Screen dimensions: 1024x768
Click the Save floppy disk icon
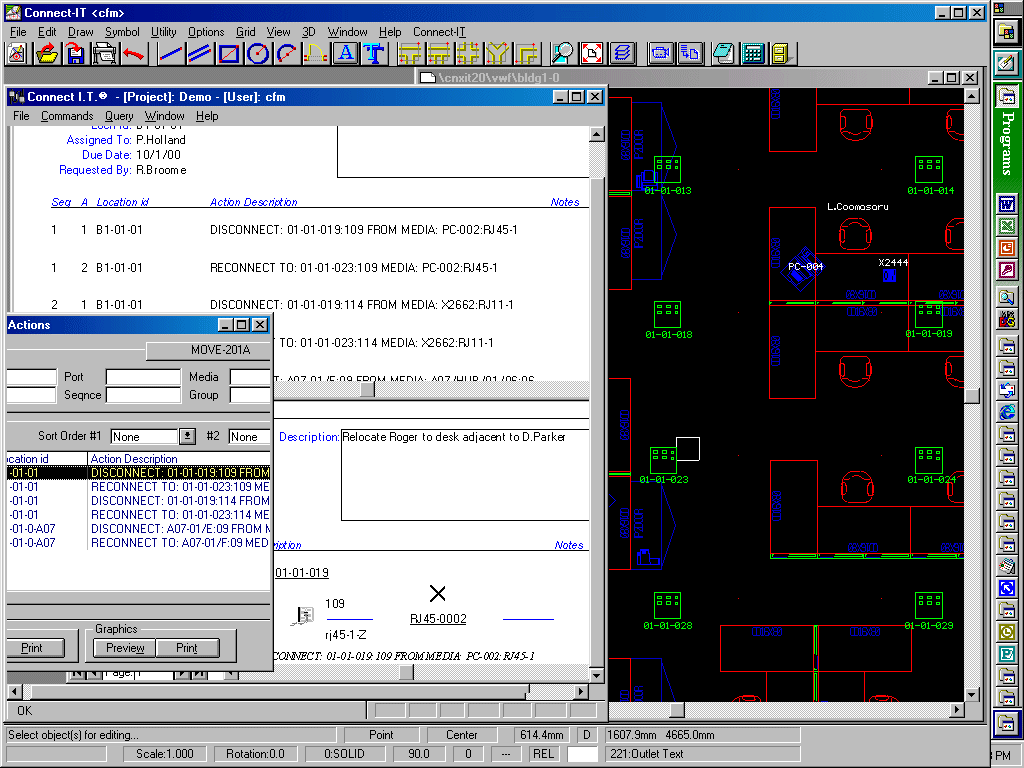(75, 53)
